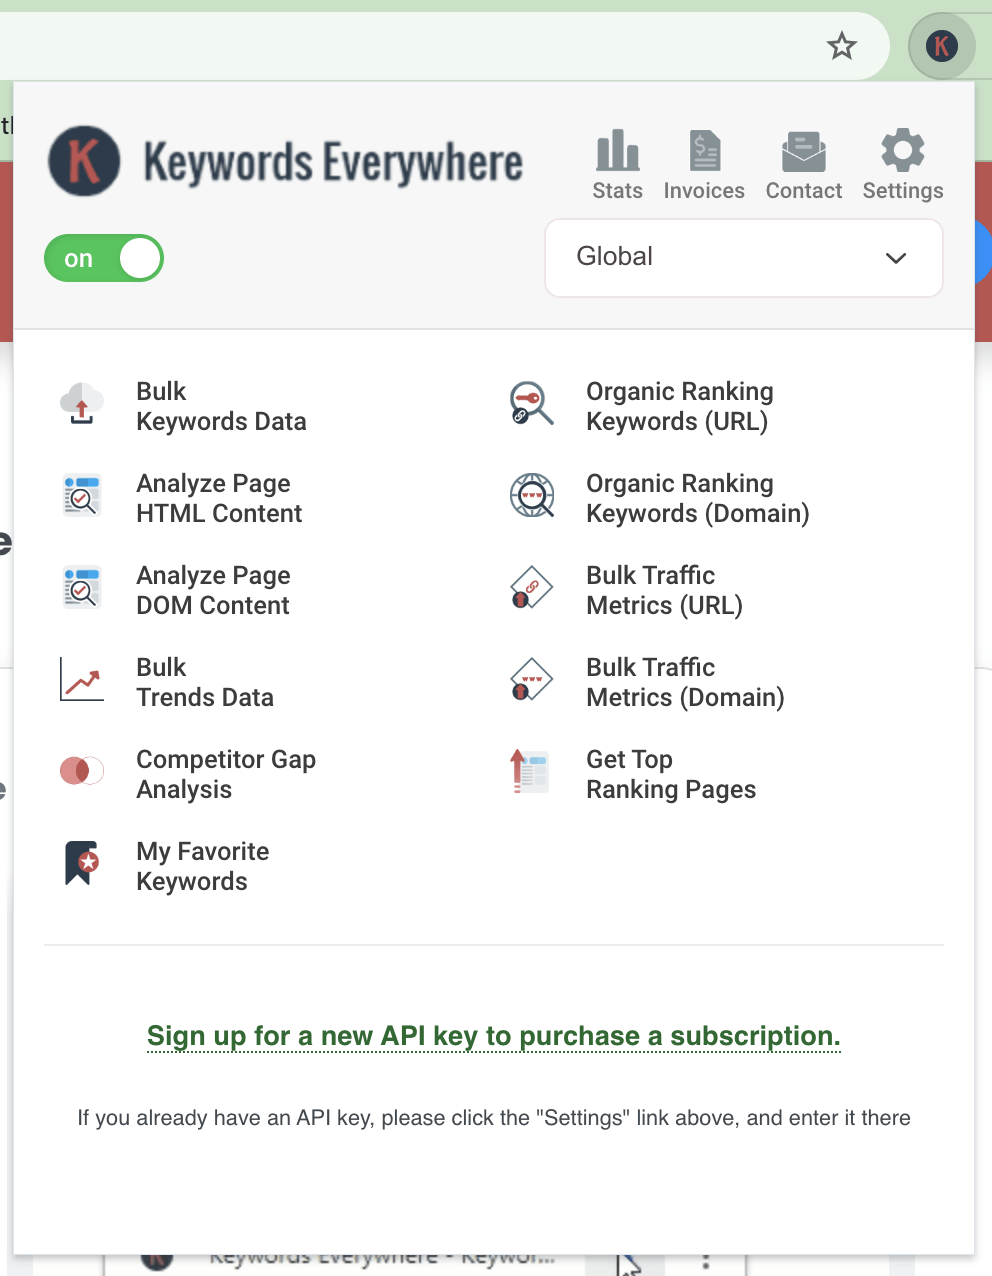Click the Contact envelope icon
992x1276 pixels.
803,151
